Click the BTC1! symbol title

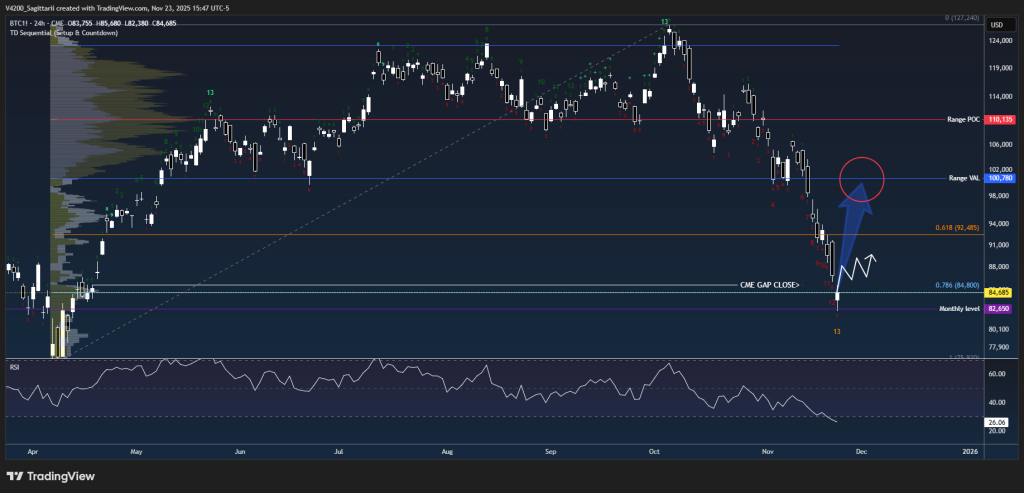coord(19,23)
